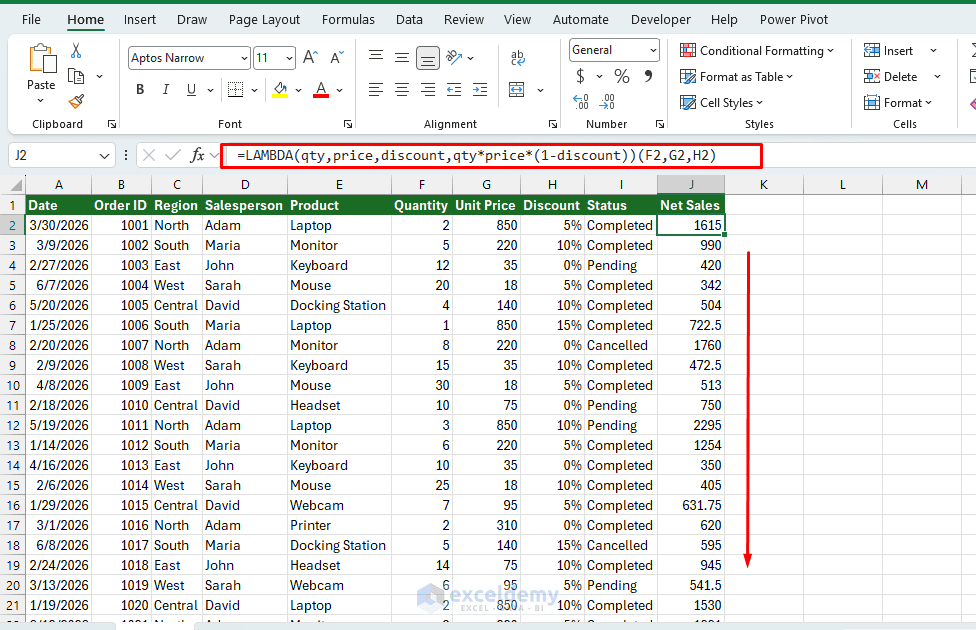
Task: Click Decrease Decimal icon
Action: (608, 101)
